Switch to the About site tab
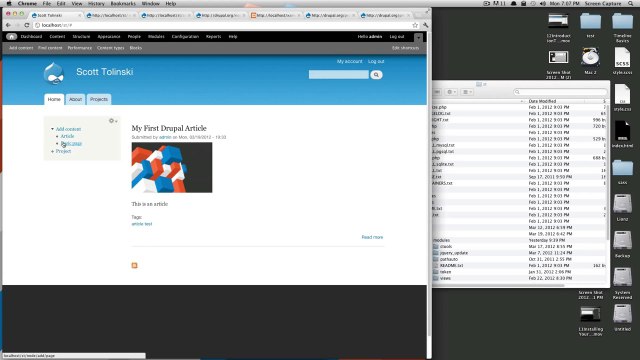 click(75, 99)
